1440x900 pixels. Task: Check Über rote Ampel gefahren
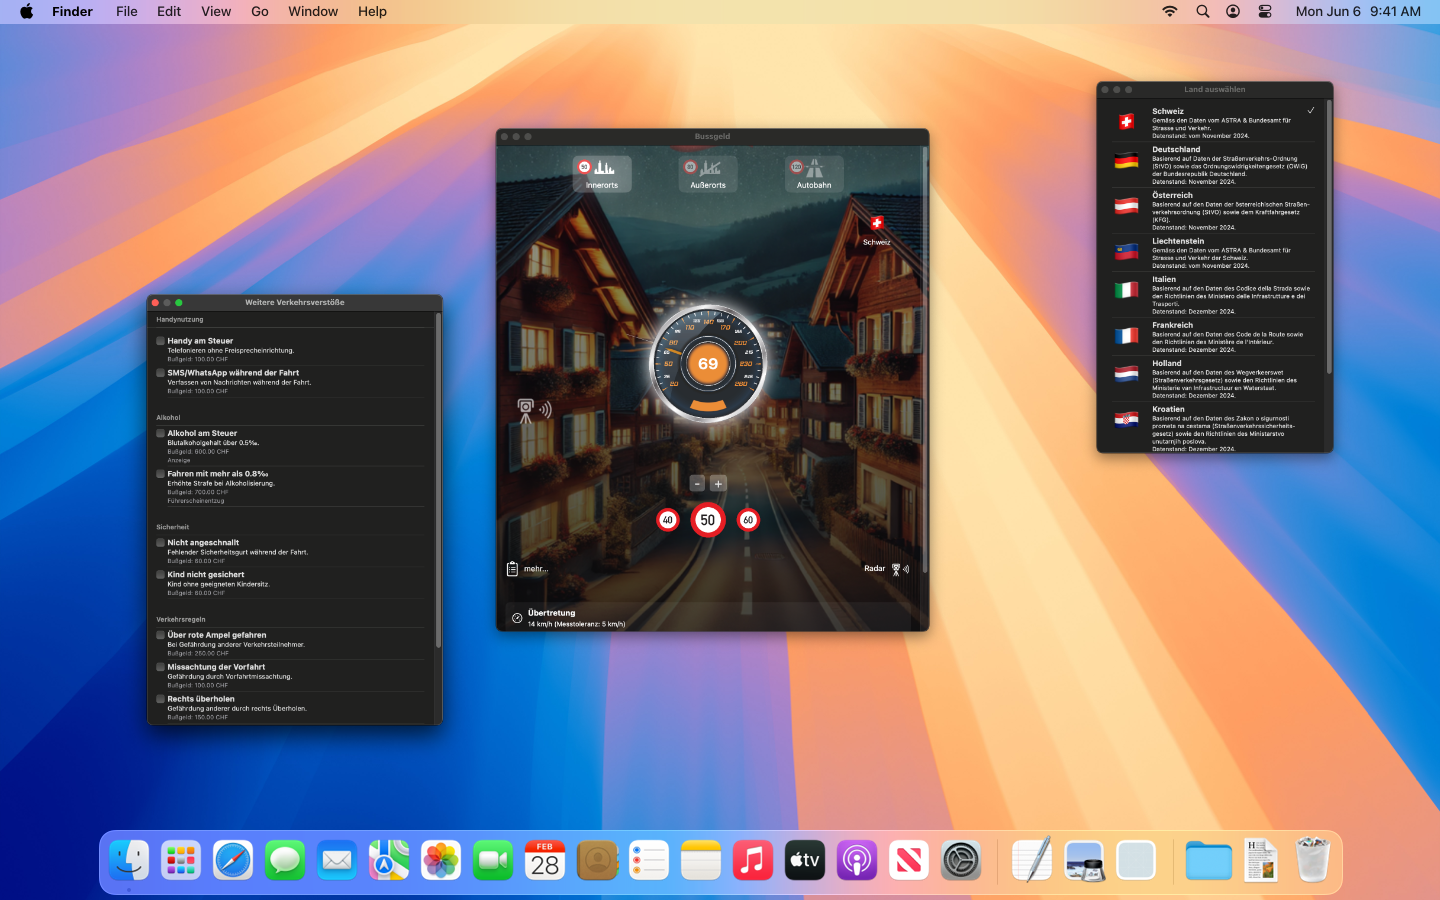tap(160, 635)
